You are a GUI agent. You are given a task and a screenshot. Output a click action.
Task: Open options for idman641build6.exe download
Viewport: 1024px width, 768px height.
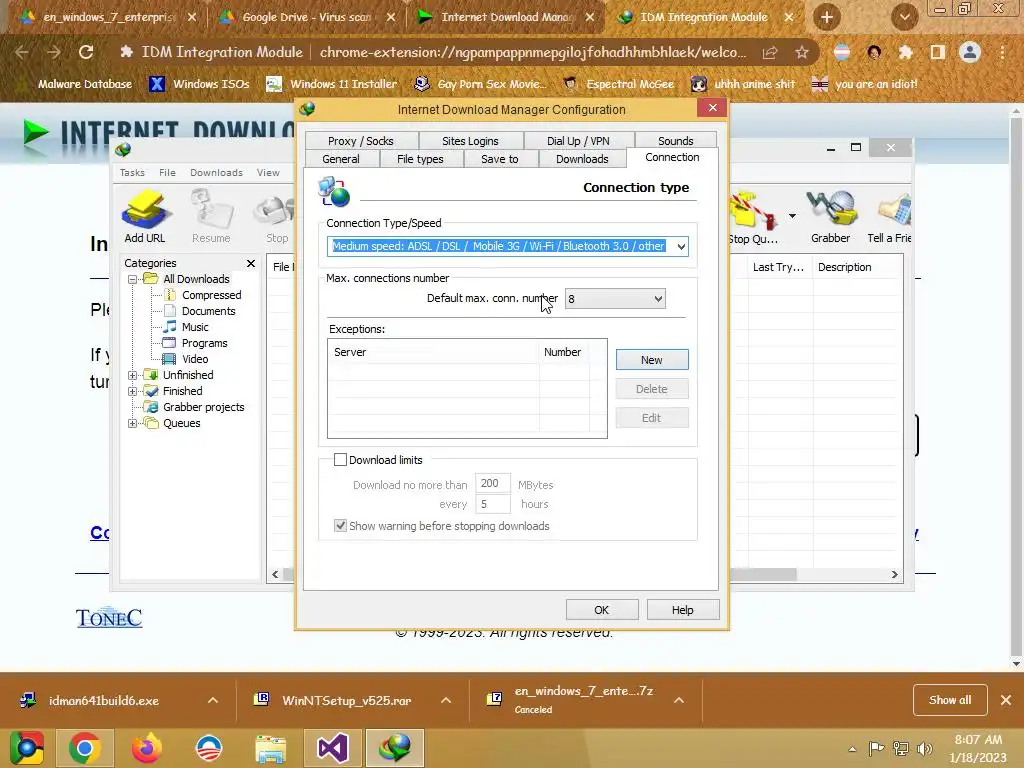click(213, 700)
